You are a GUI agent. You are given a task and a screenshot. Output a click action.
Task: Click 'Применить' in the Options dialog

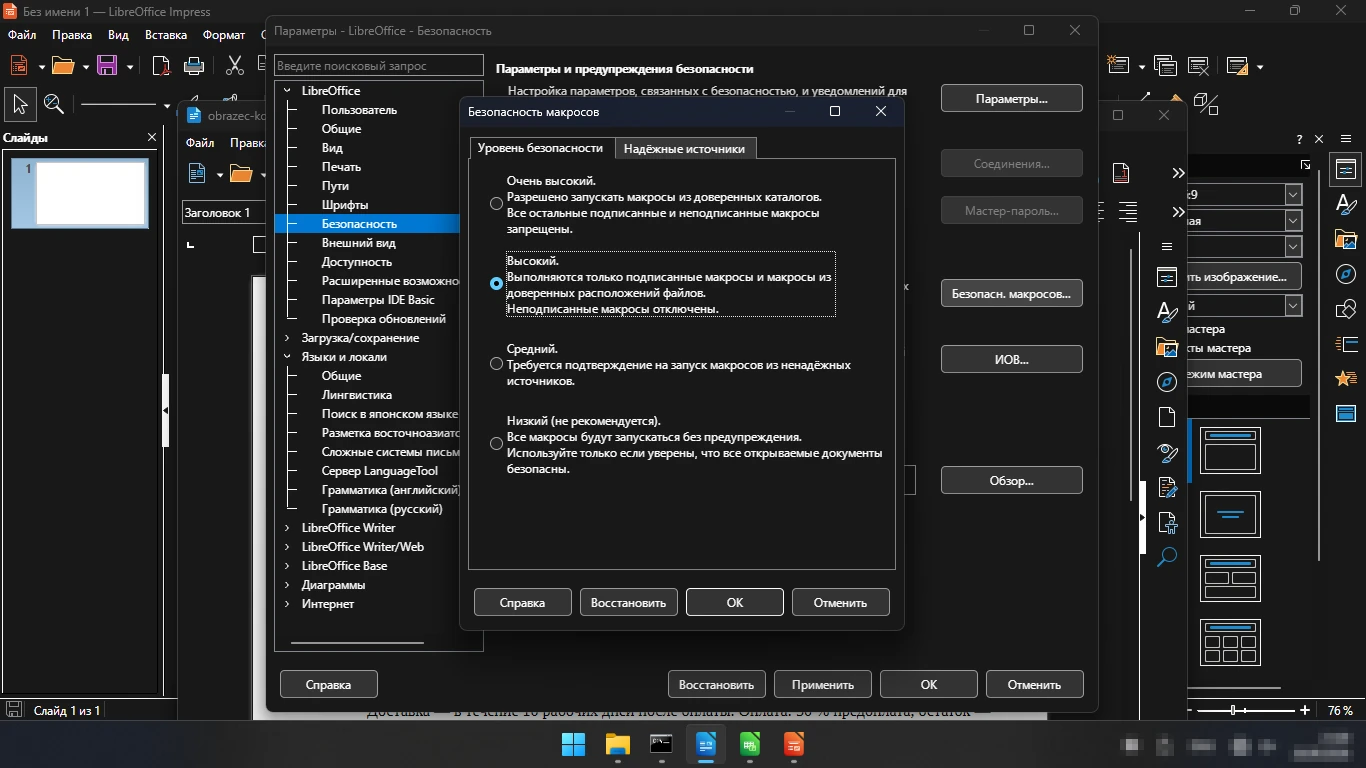[823, 684]
